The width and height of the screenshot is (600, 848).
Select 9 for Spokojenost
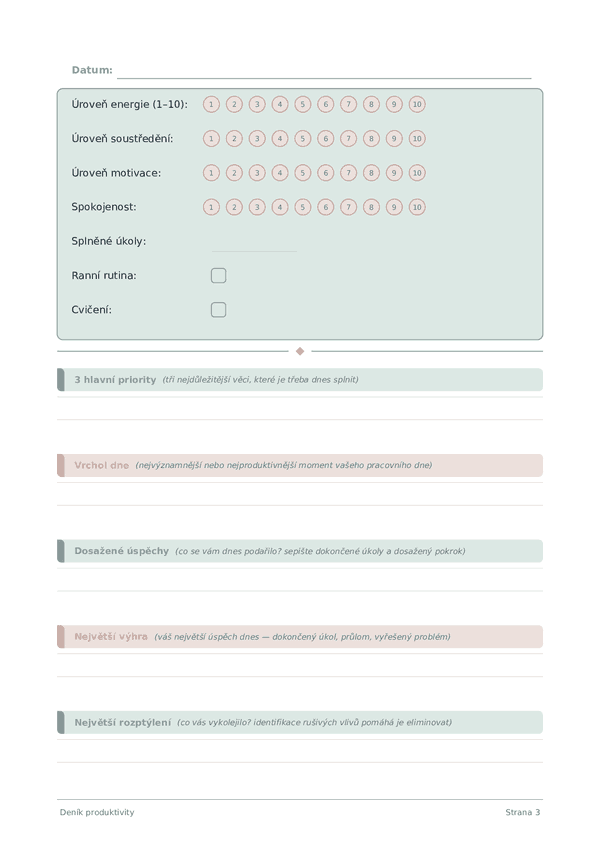pos(394,207)
